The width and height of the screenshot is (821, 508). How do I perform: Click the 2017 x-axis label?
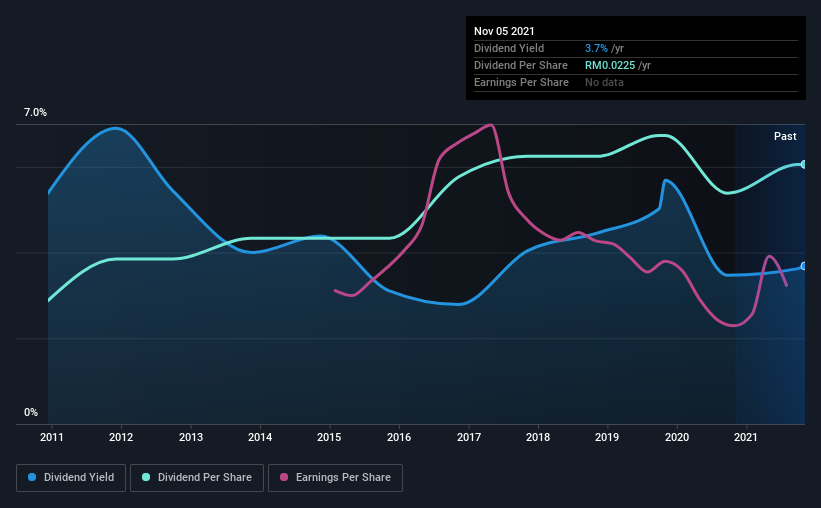click(469, 437)
